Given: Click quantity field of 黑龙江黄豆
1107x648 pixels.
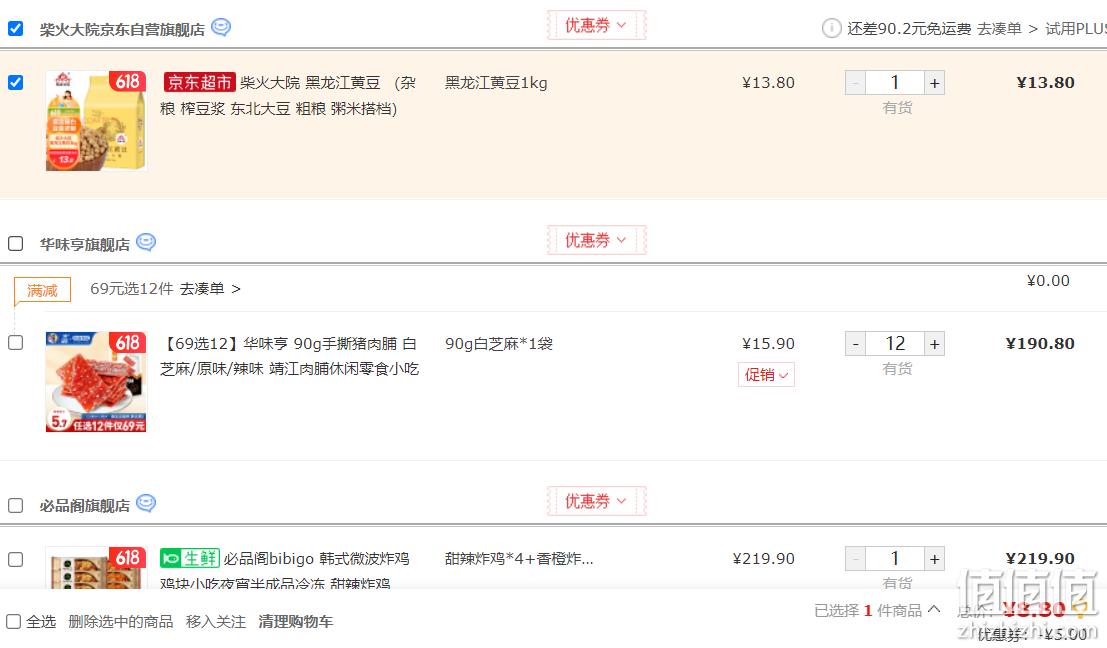Looking at the screenshot, I should [x=894, y=83].
